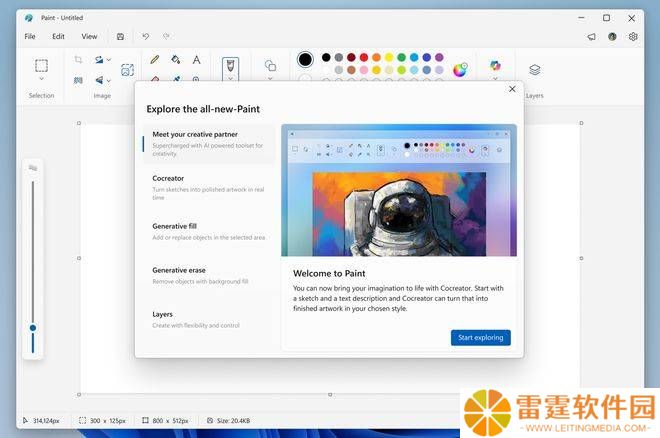Select the Layers item in dialog list
Image resolution: width=660 pixels, height=438 pixels.
[x=209, y=319]
